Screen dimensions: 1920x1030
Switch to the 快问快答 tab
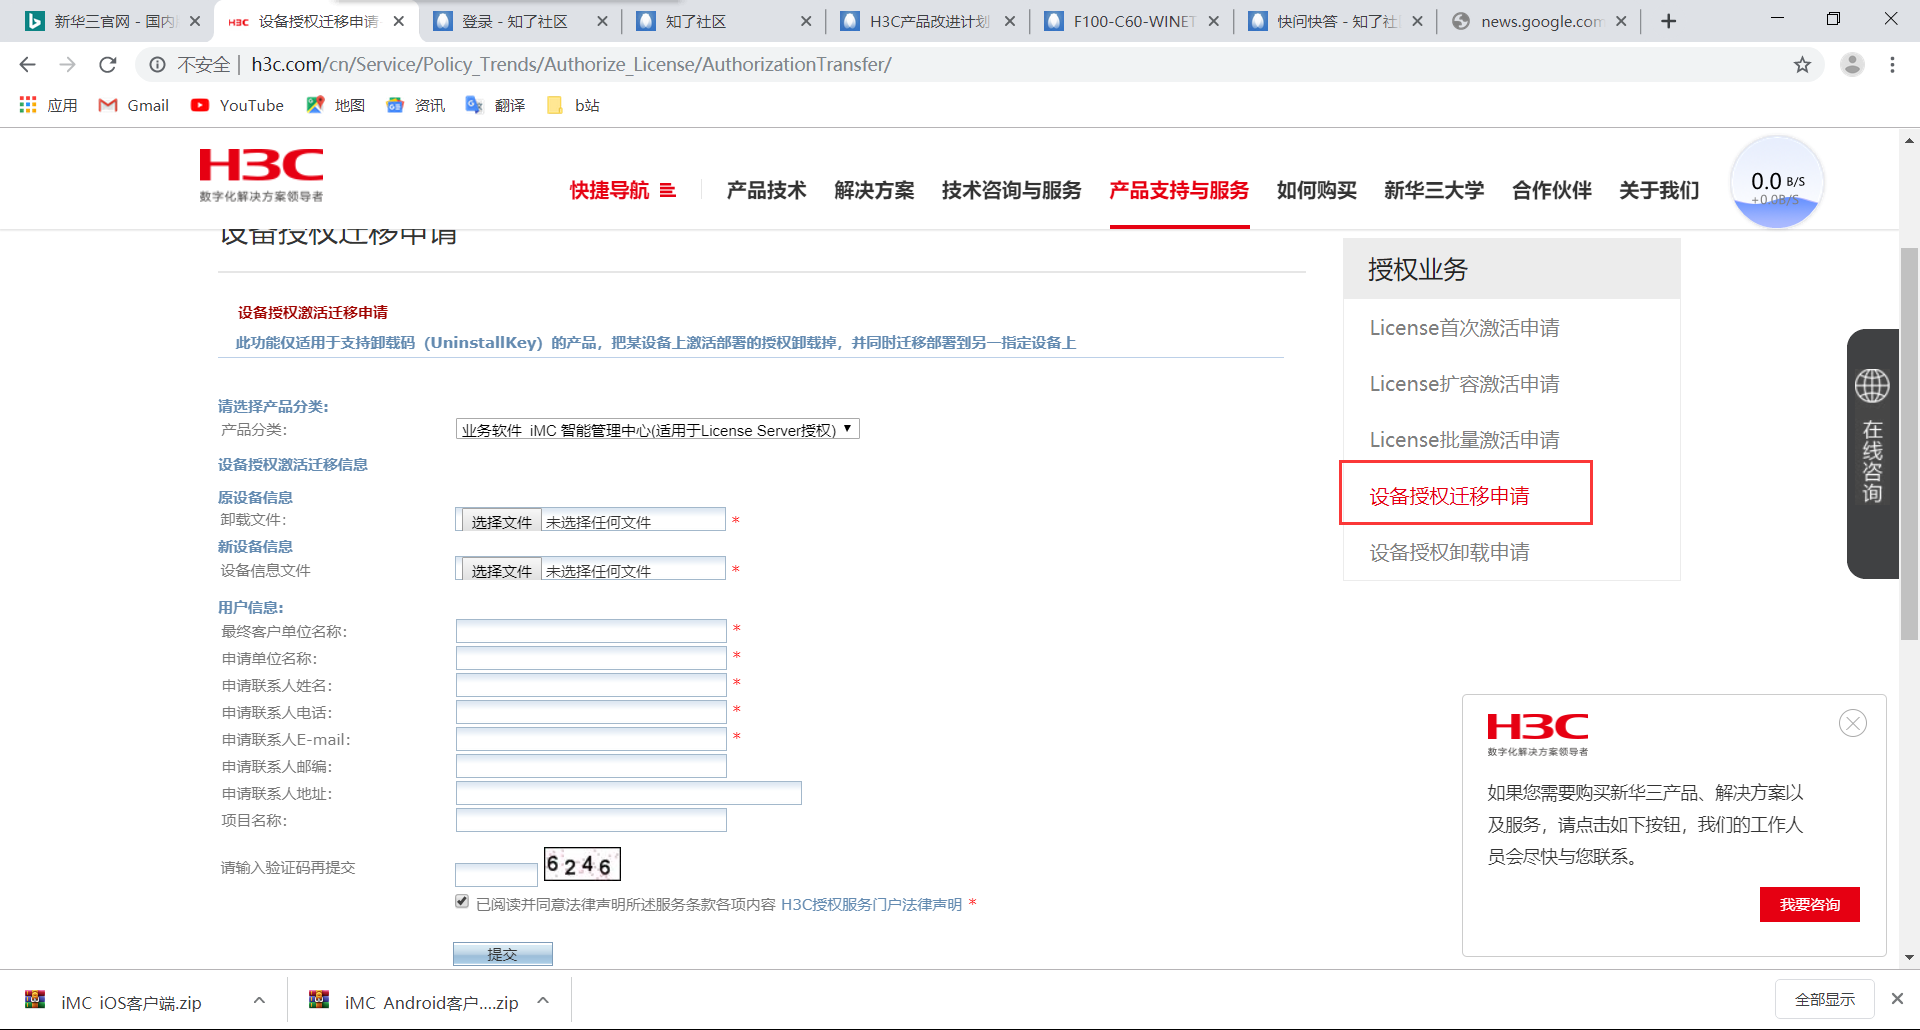pyautogui.click(x=1336, y=21)
